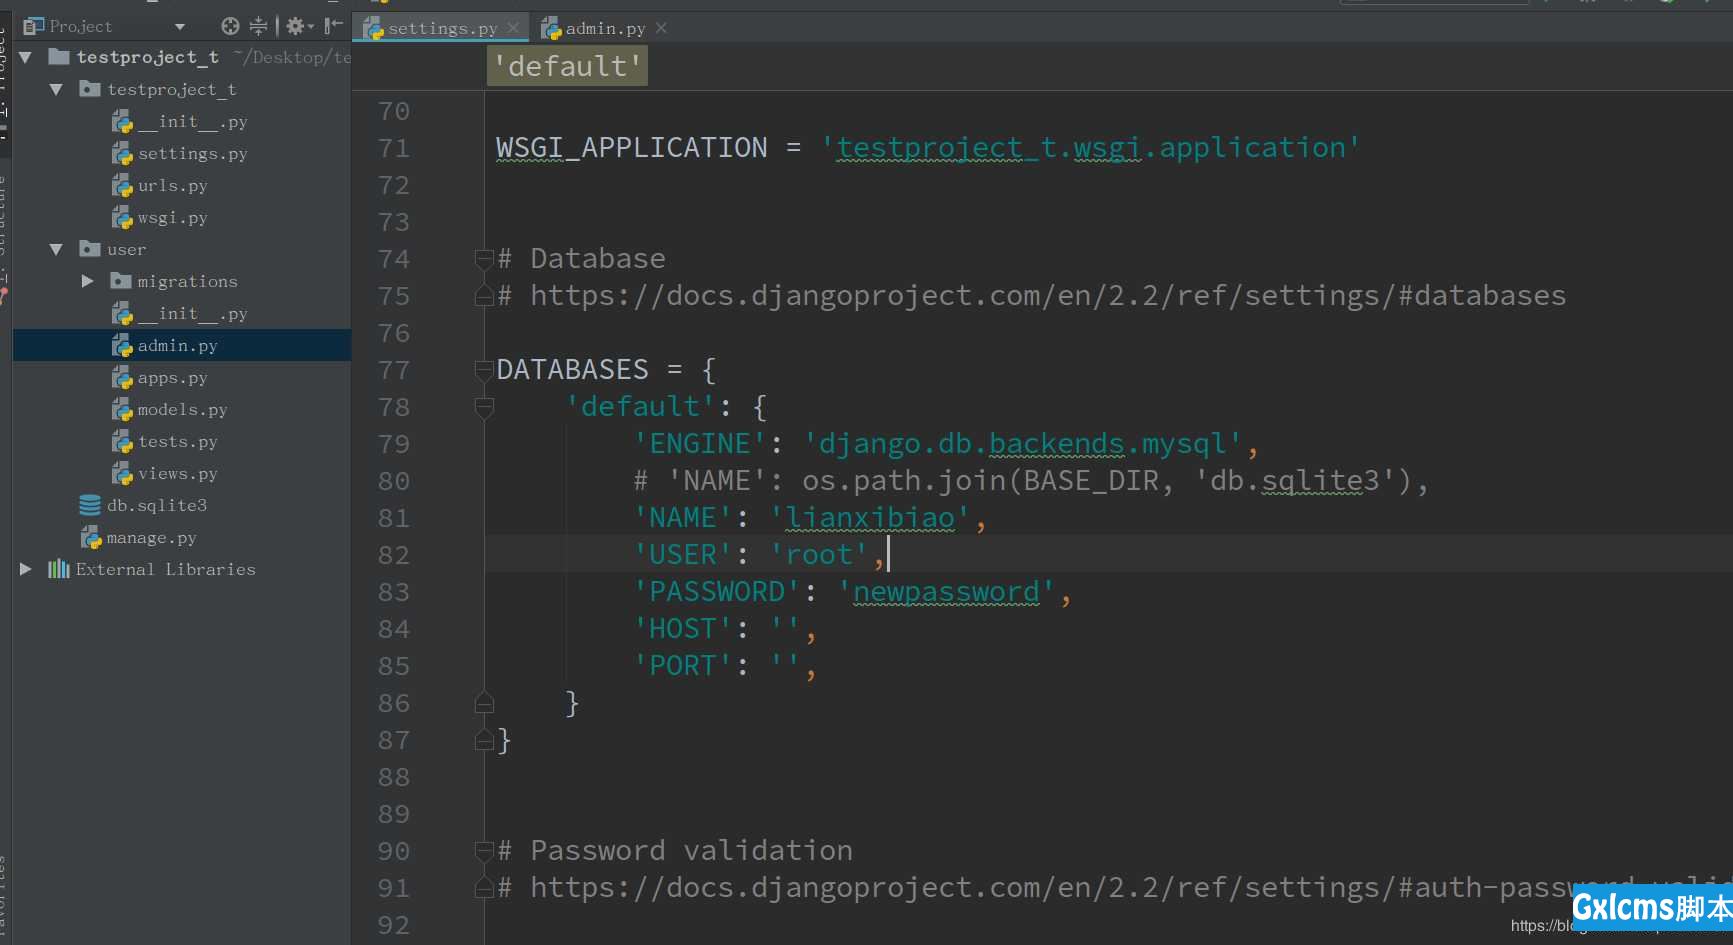
Task: Click the root testproject_t folder icon
Action: click(x=59, y=57)
